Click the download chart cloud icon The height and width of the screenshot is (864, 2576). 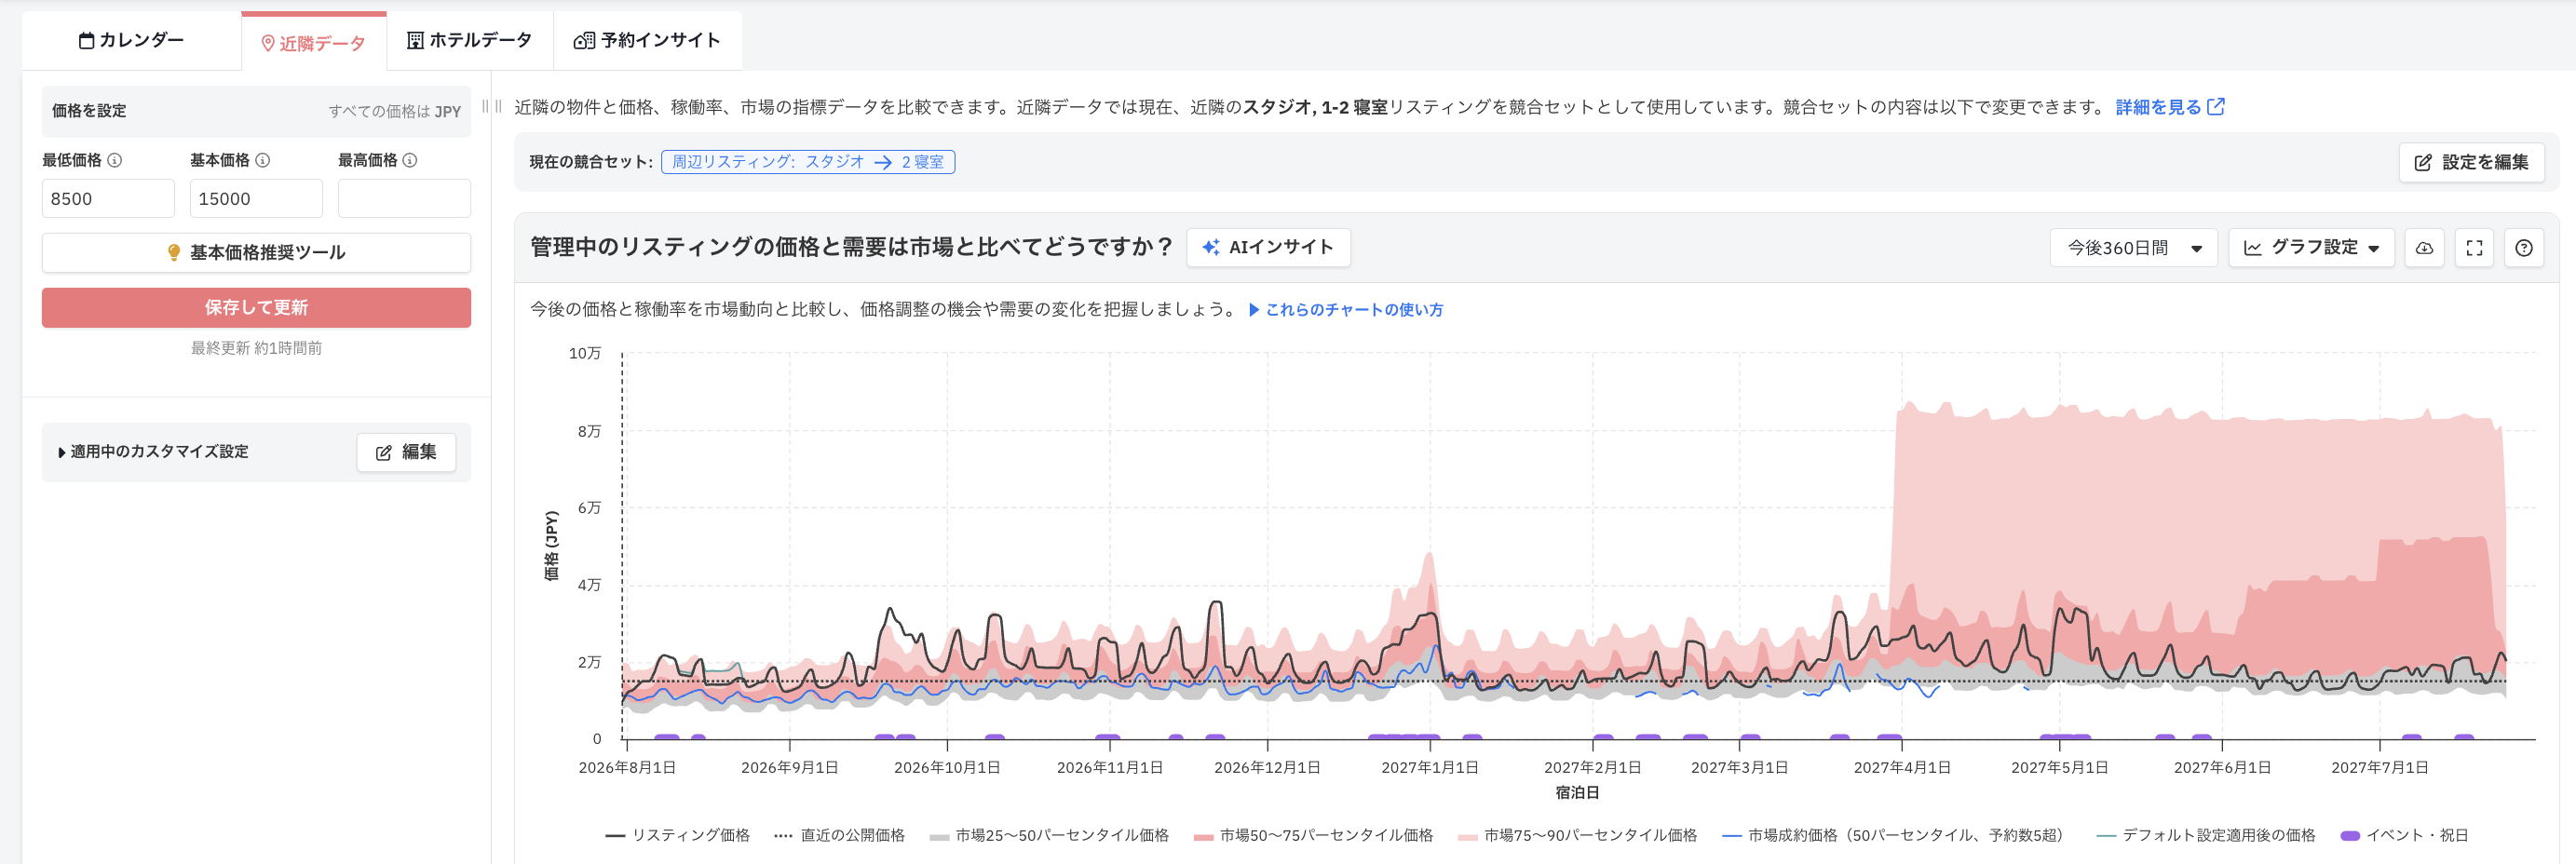point(2424,248)
